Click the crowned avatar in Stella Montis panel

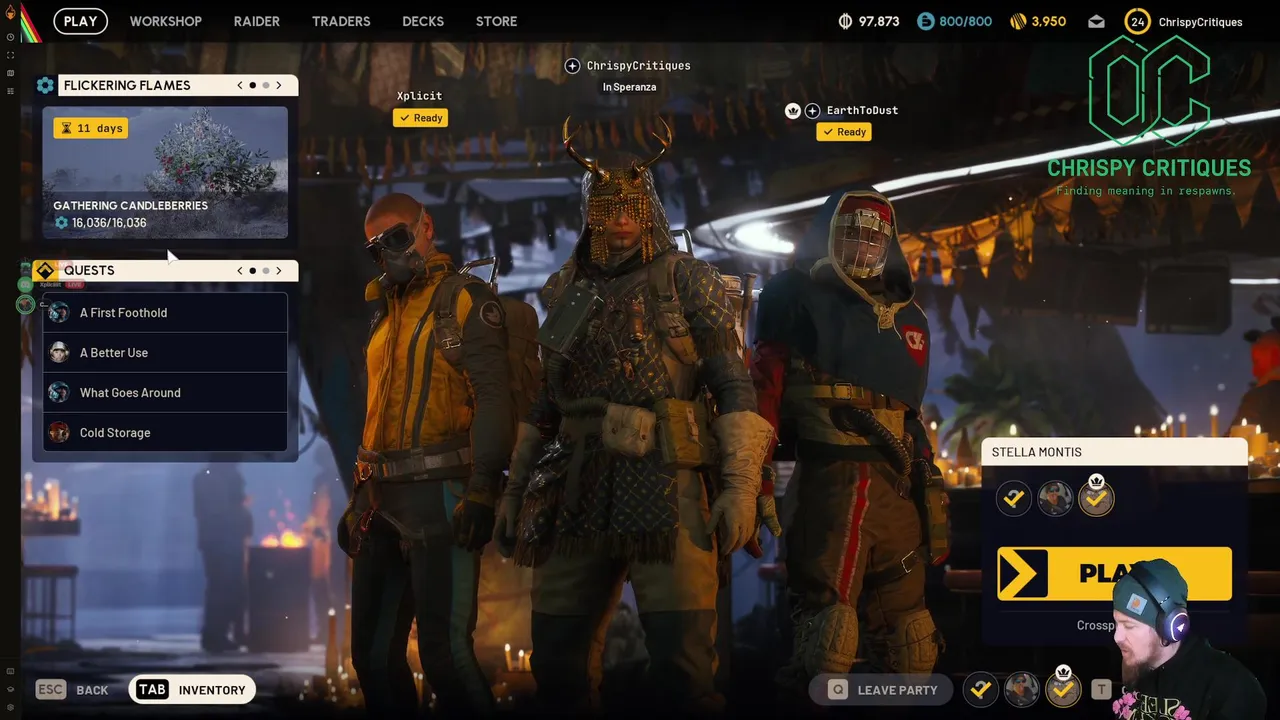(1096, 497)
